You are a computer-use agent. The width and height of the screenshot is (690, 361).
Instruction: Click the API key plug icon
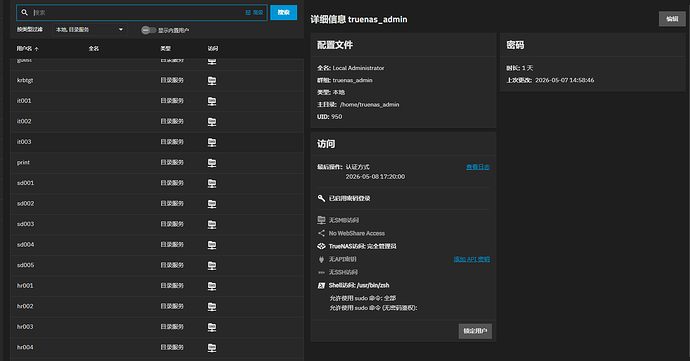[321, 259]
